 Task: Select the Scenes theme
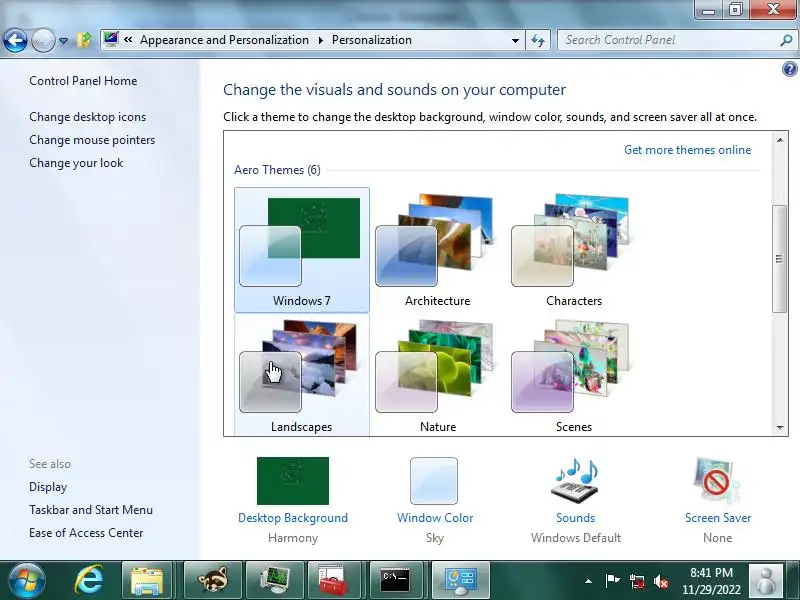(573, 375)
